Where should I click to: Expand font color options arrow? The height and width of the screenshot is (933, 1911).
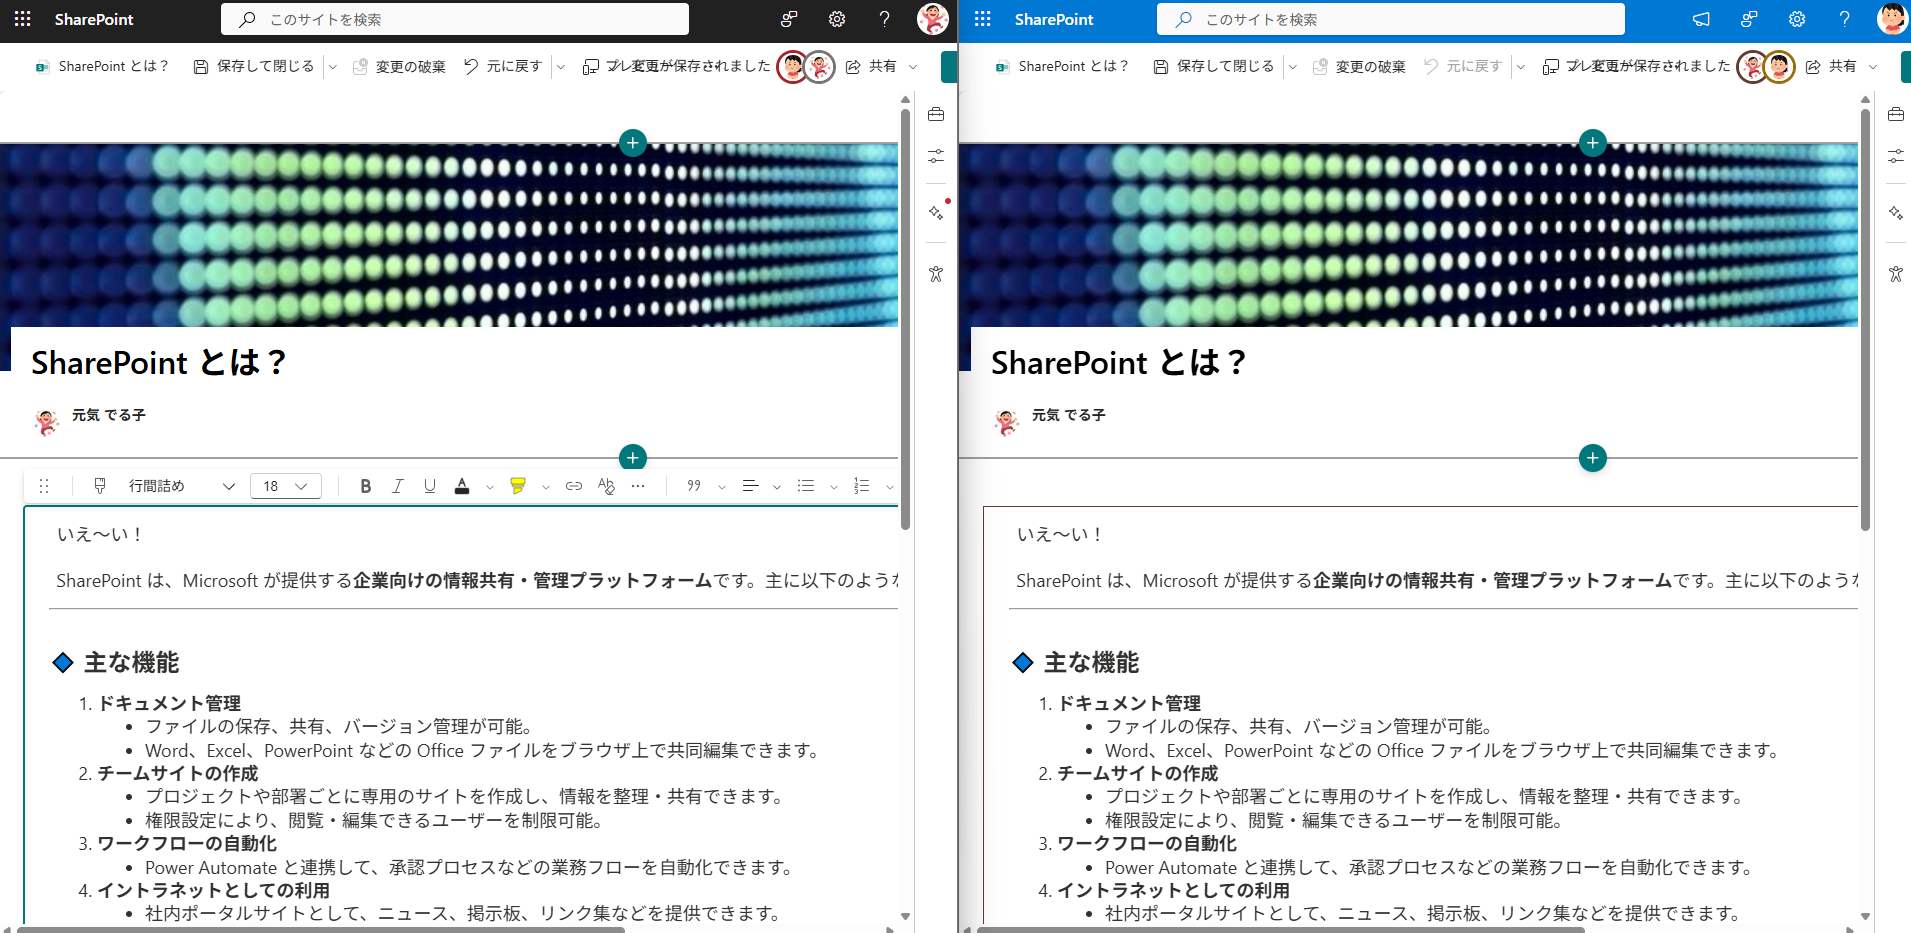(x=490, y=487)
